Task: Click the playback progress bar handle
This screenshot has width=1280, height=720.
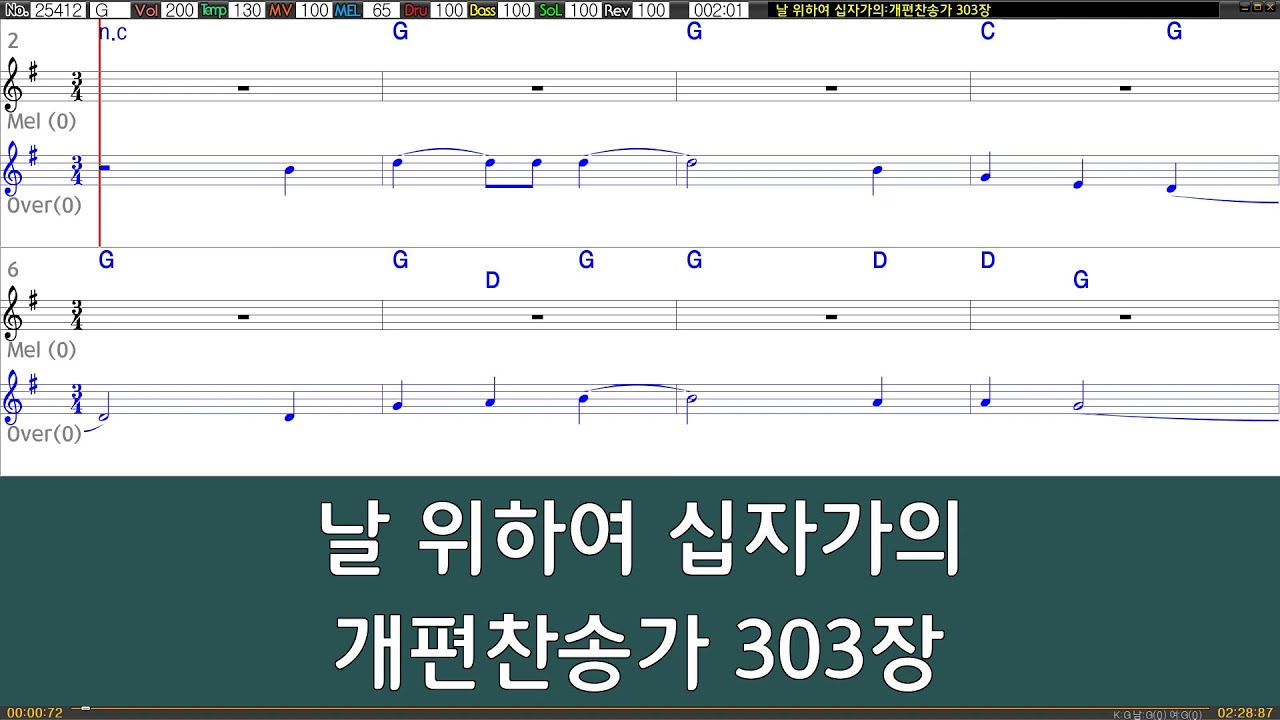Action: (x=86, y=708)
